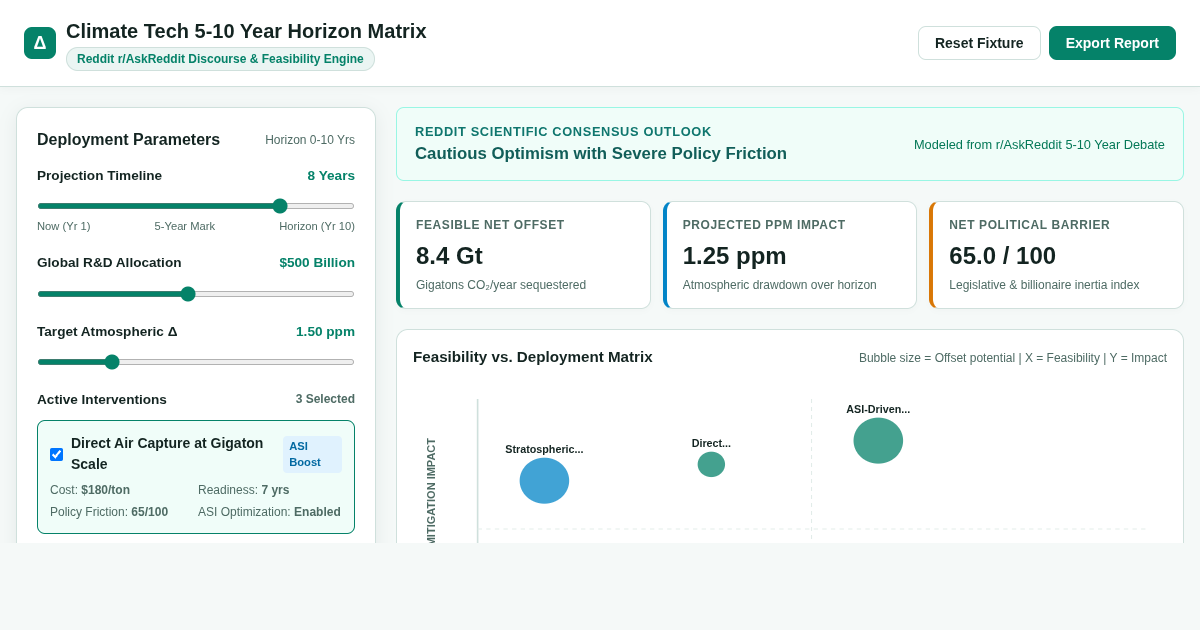Select the Direct bubble in the matrix
This screenshot has width=1200, height=630.
711,464
